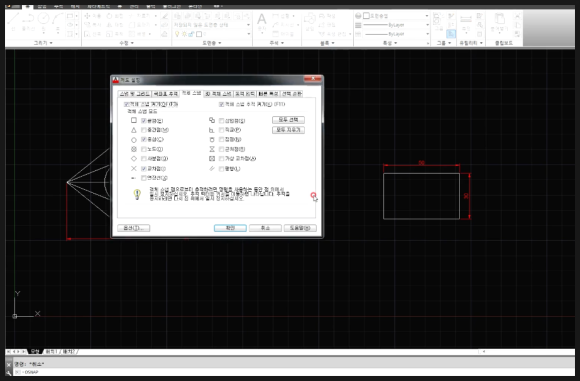Select the Move tool in Modify panel
The width and height of the screenshot is (580, 381).
92,16
